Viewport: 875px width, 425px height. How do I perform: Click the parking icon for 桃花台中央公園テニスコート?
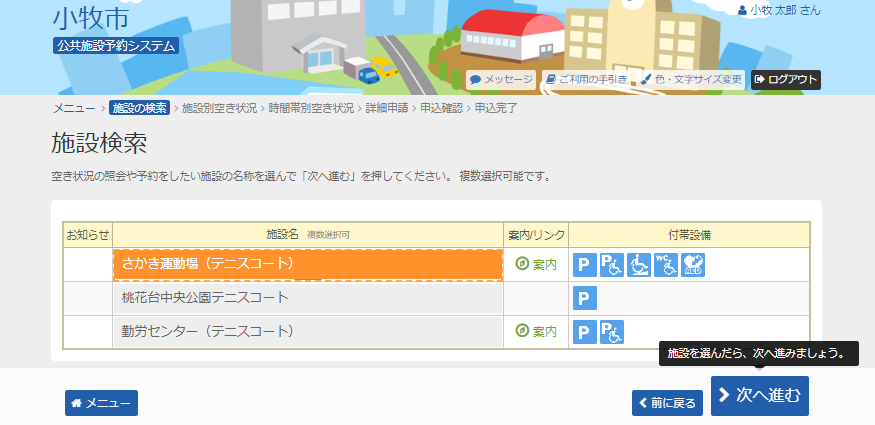tap(585, 298)
